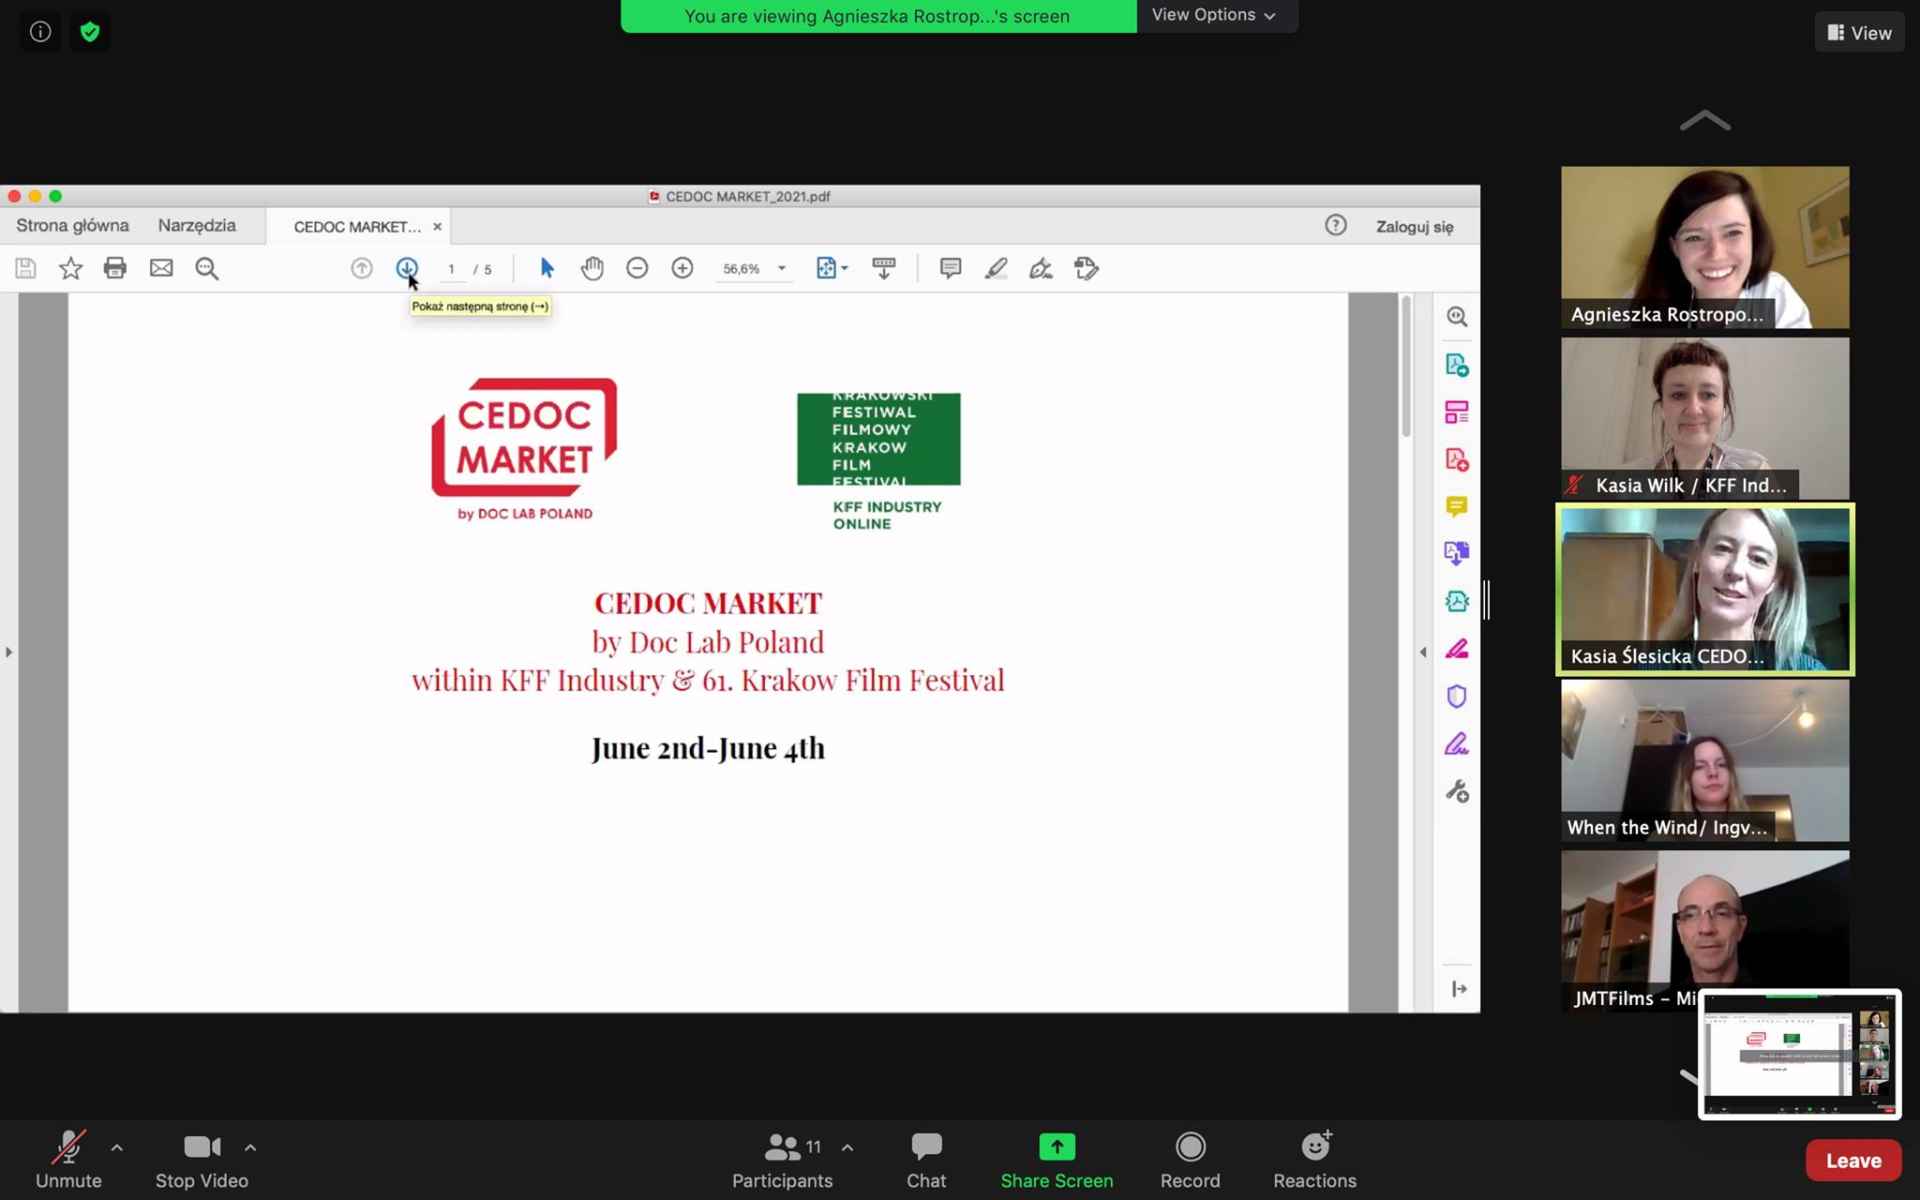1920x1200 pixels.
Task: Open audio options arrow next to Unmute
Action: [x=117, y=1147]
